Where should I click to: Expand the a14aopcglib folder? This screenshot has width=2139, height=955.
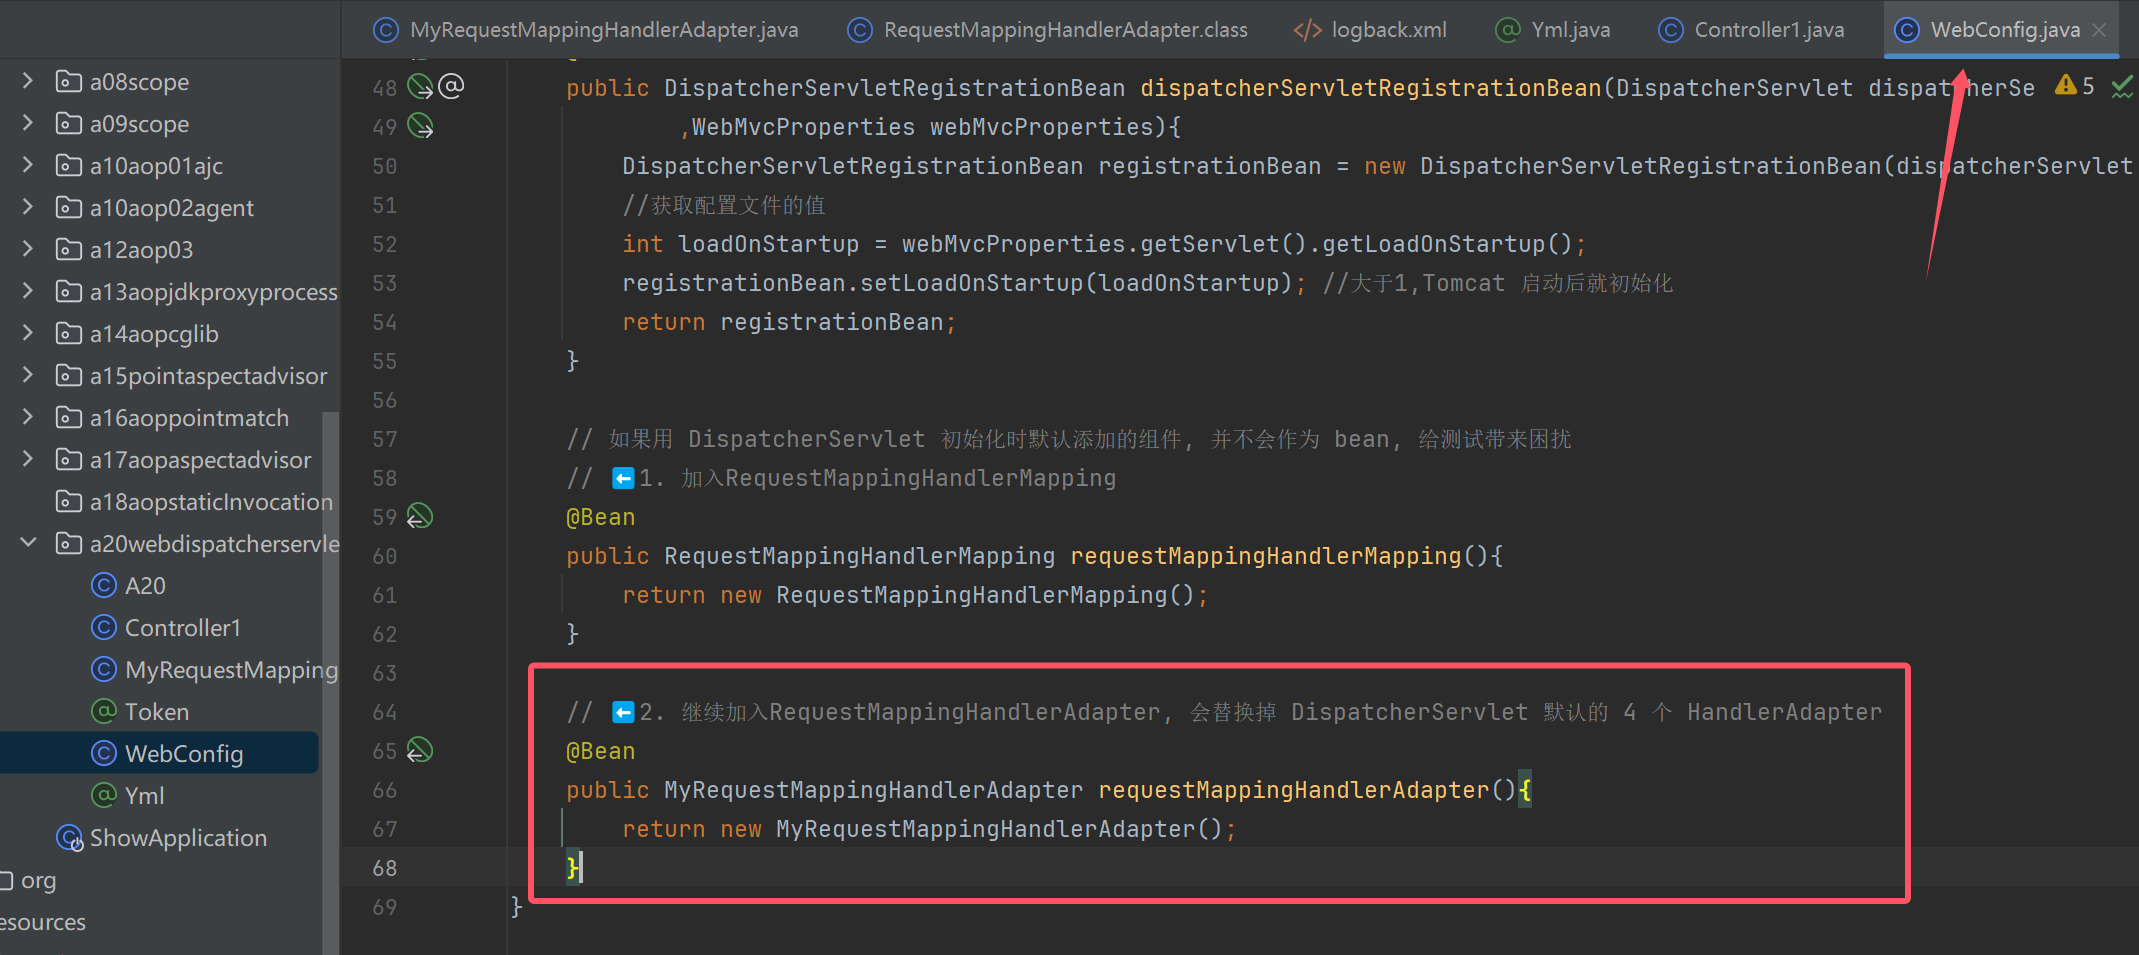[x=28, y=333]
